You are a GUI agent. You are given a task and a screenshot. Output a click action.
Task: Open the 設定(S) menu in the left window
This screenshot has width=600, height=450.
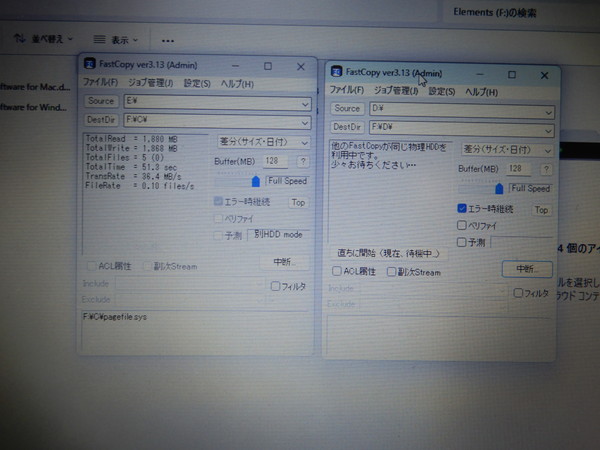(197, 83)
